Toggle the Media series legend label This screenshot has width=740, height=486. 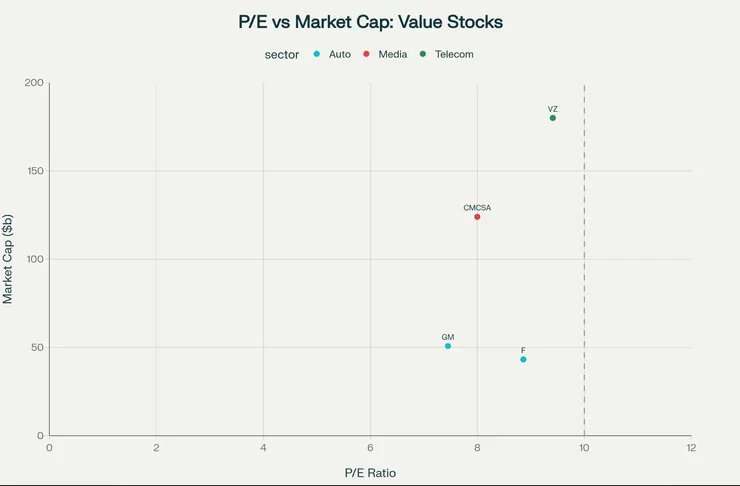click(392, 54)
